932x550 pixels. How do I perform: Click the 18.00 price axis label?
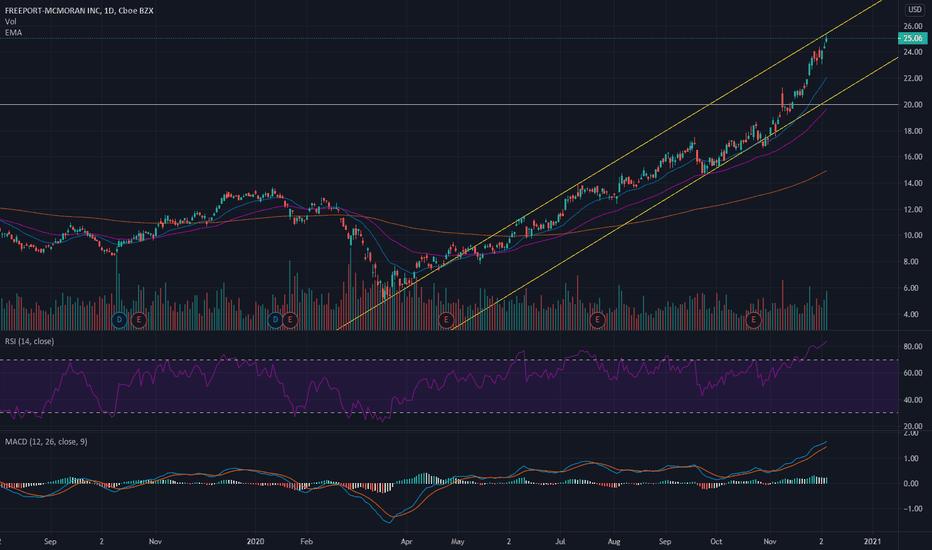click(913, 131)
